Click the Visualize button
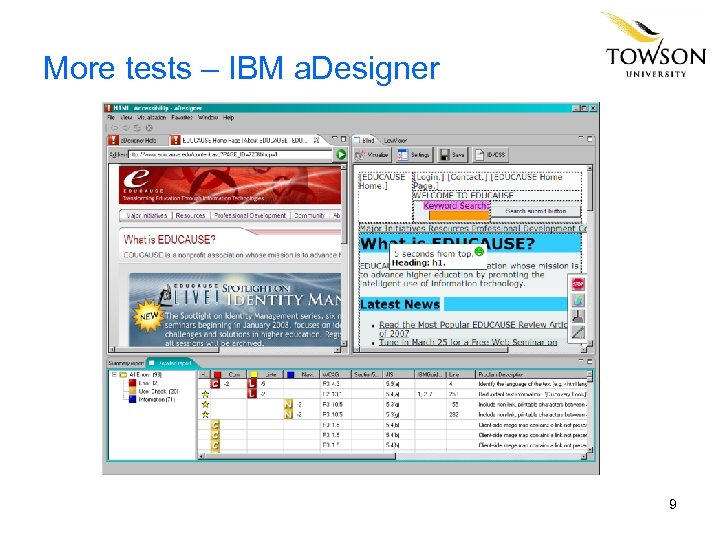 click(372, 155)
